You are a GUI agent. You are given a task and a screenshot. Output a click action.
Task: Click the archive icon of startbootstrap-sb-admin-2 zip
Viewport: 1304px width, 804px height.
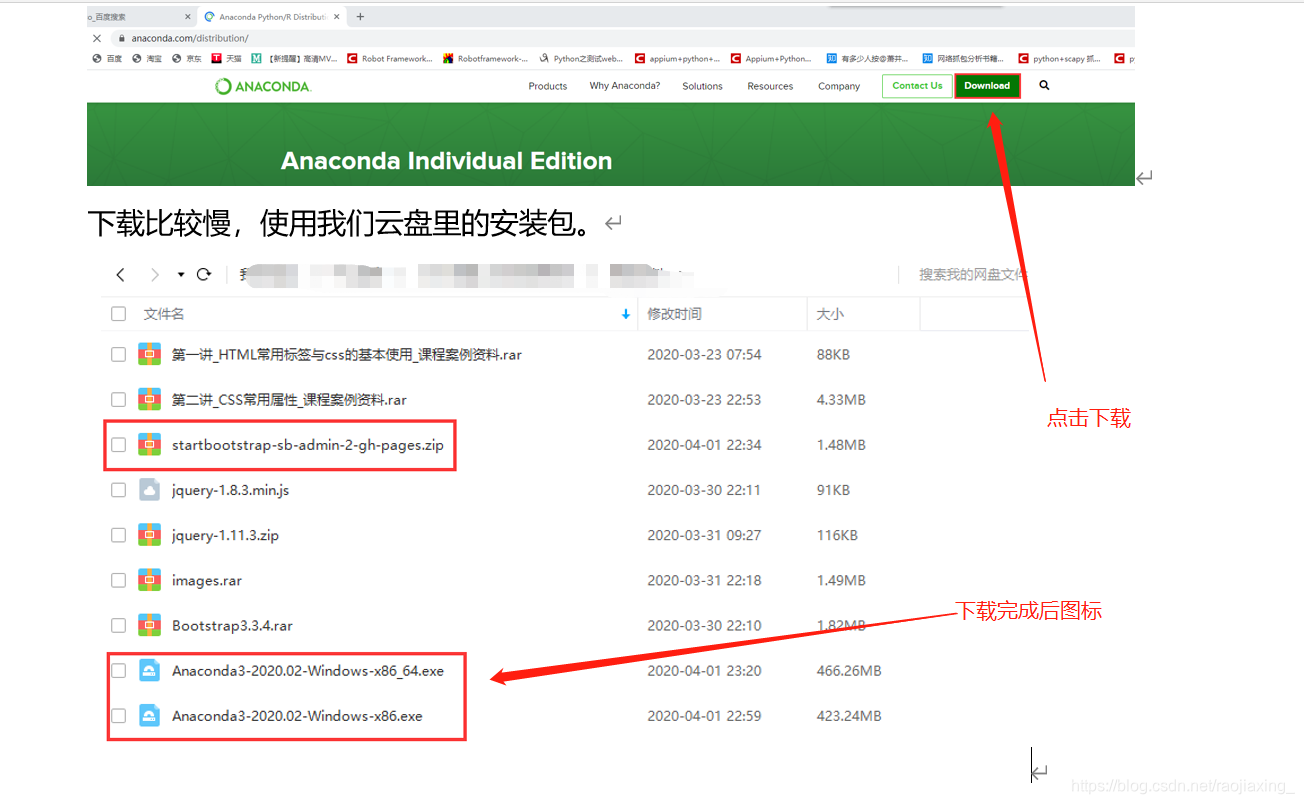(150, 445)
